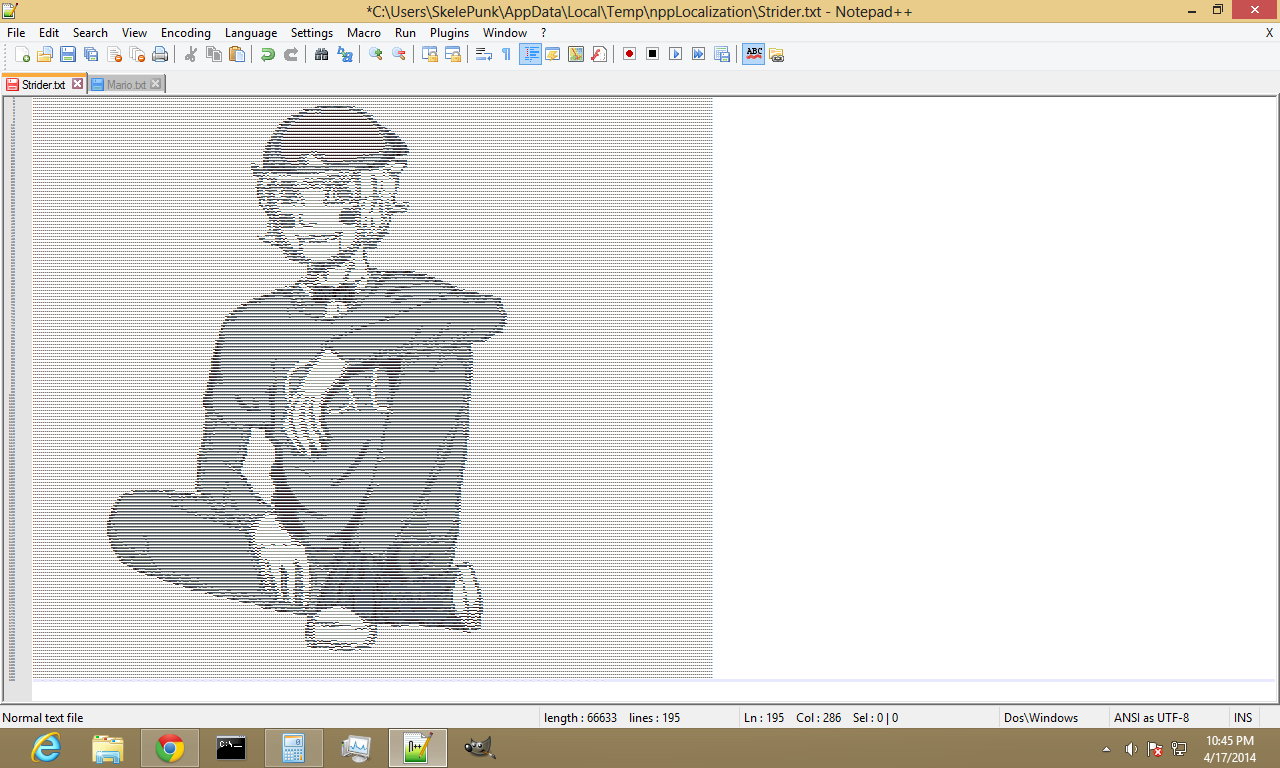The height and width of the screenshot is (768, 1280).
Task: Toggle synchronize vertical scrolling
Action: pos(430,54)
